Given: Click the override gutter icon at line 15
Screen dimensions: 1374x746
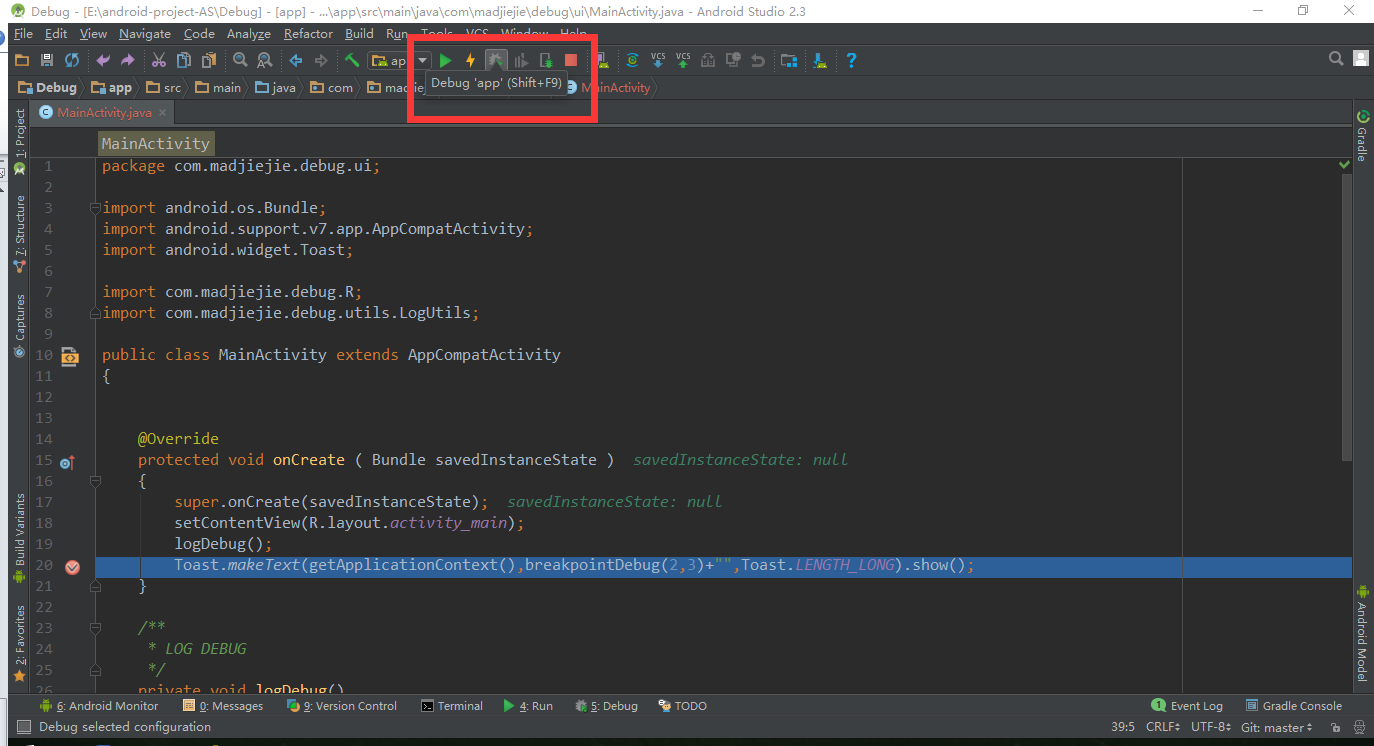Looking at the screenshot, I should [67, 462].
